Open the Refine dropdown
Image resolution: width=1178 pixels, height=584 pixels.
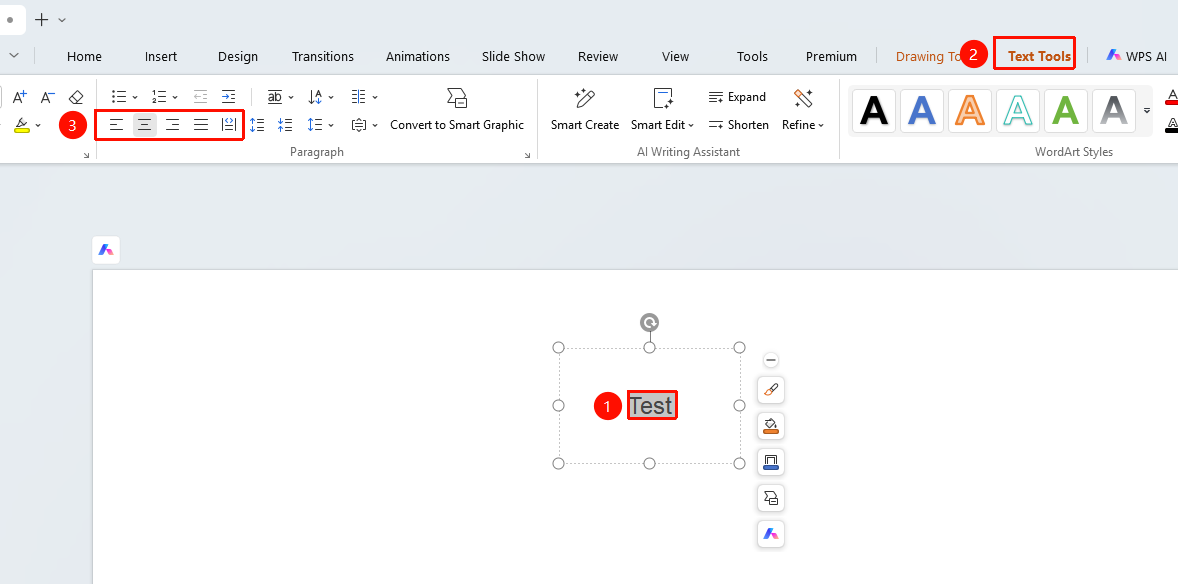(x=803, y=110)
